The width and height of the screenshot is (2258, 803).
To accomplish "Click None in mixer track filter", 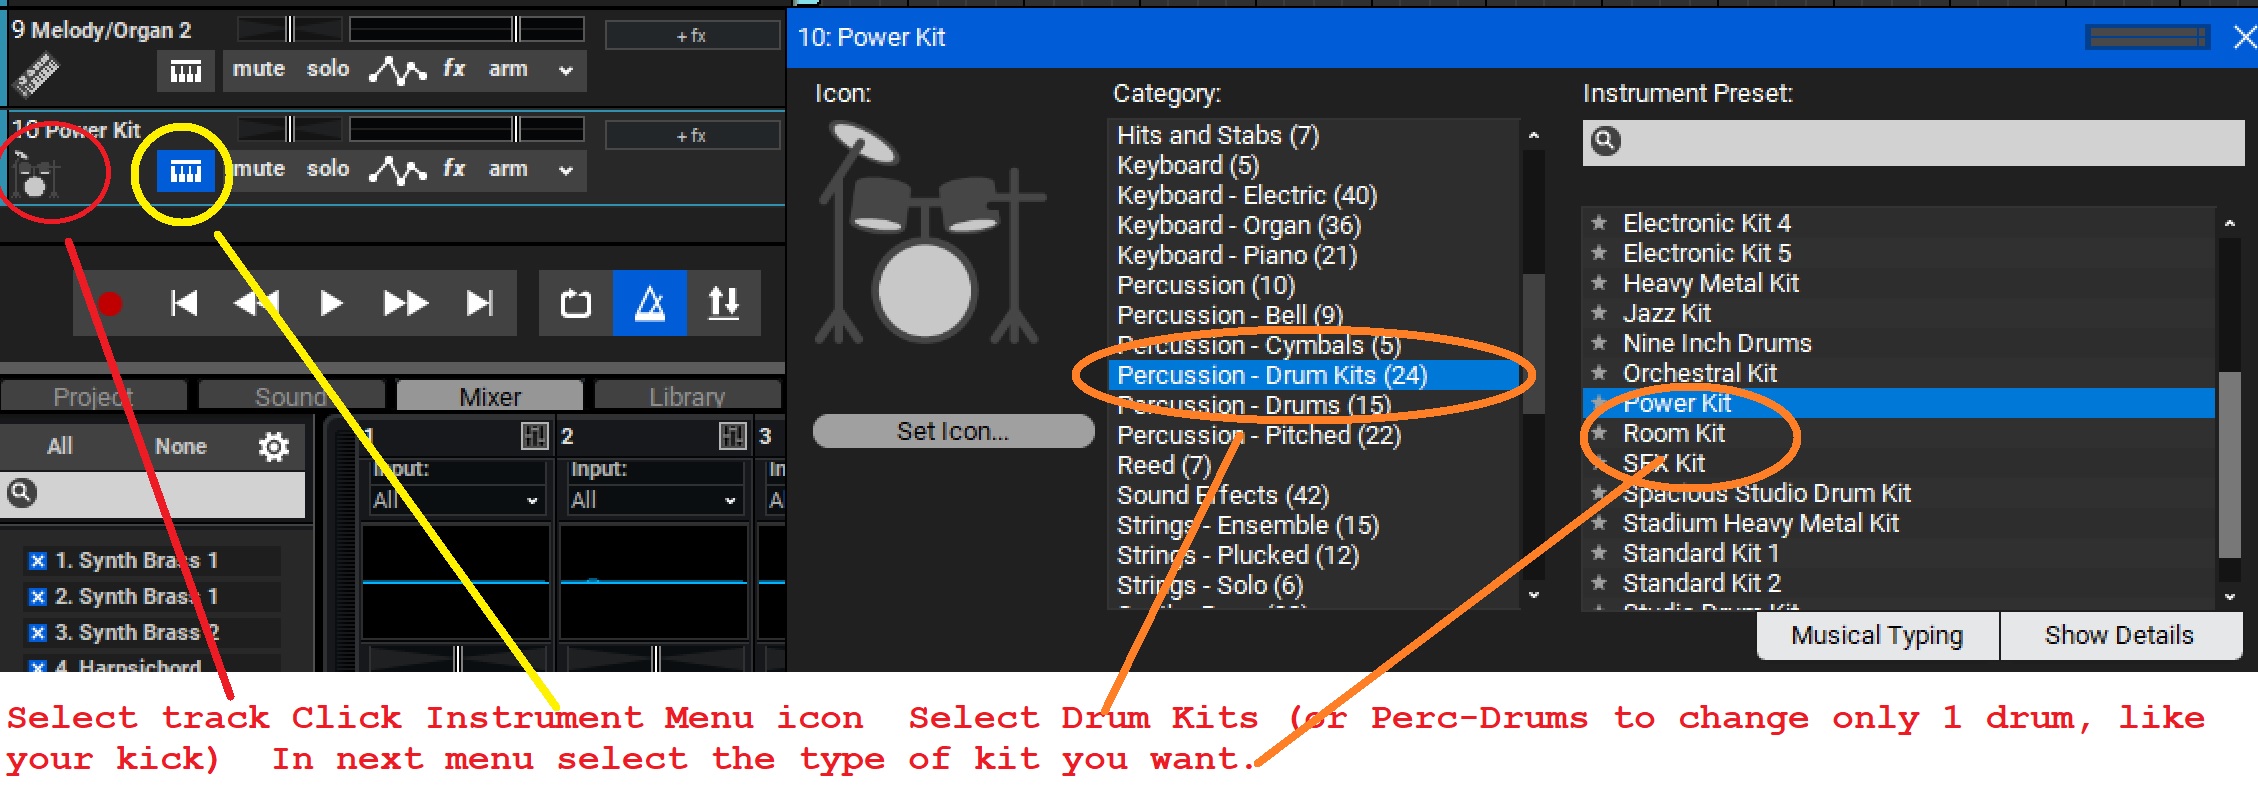I will coord(181,446).
